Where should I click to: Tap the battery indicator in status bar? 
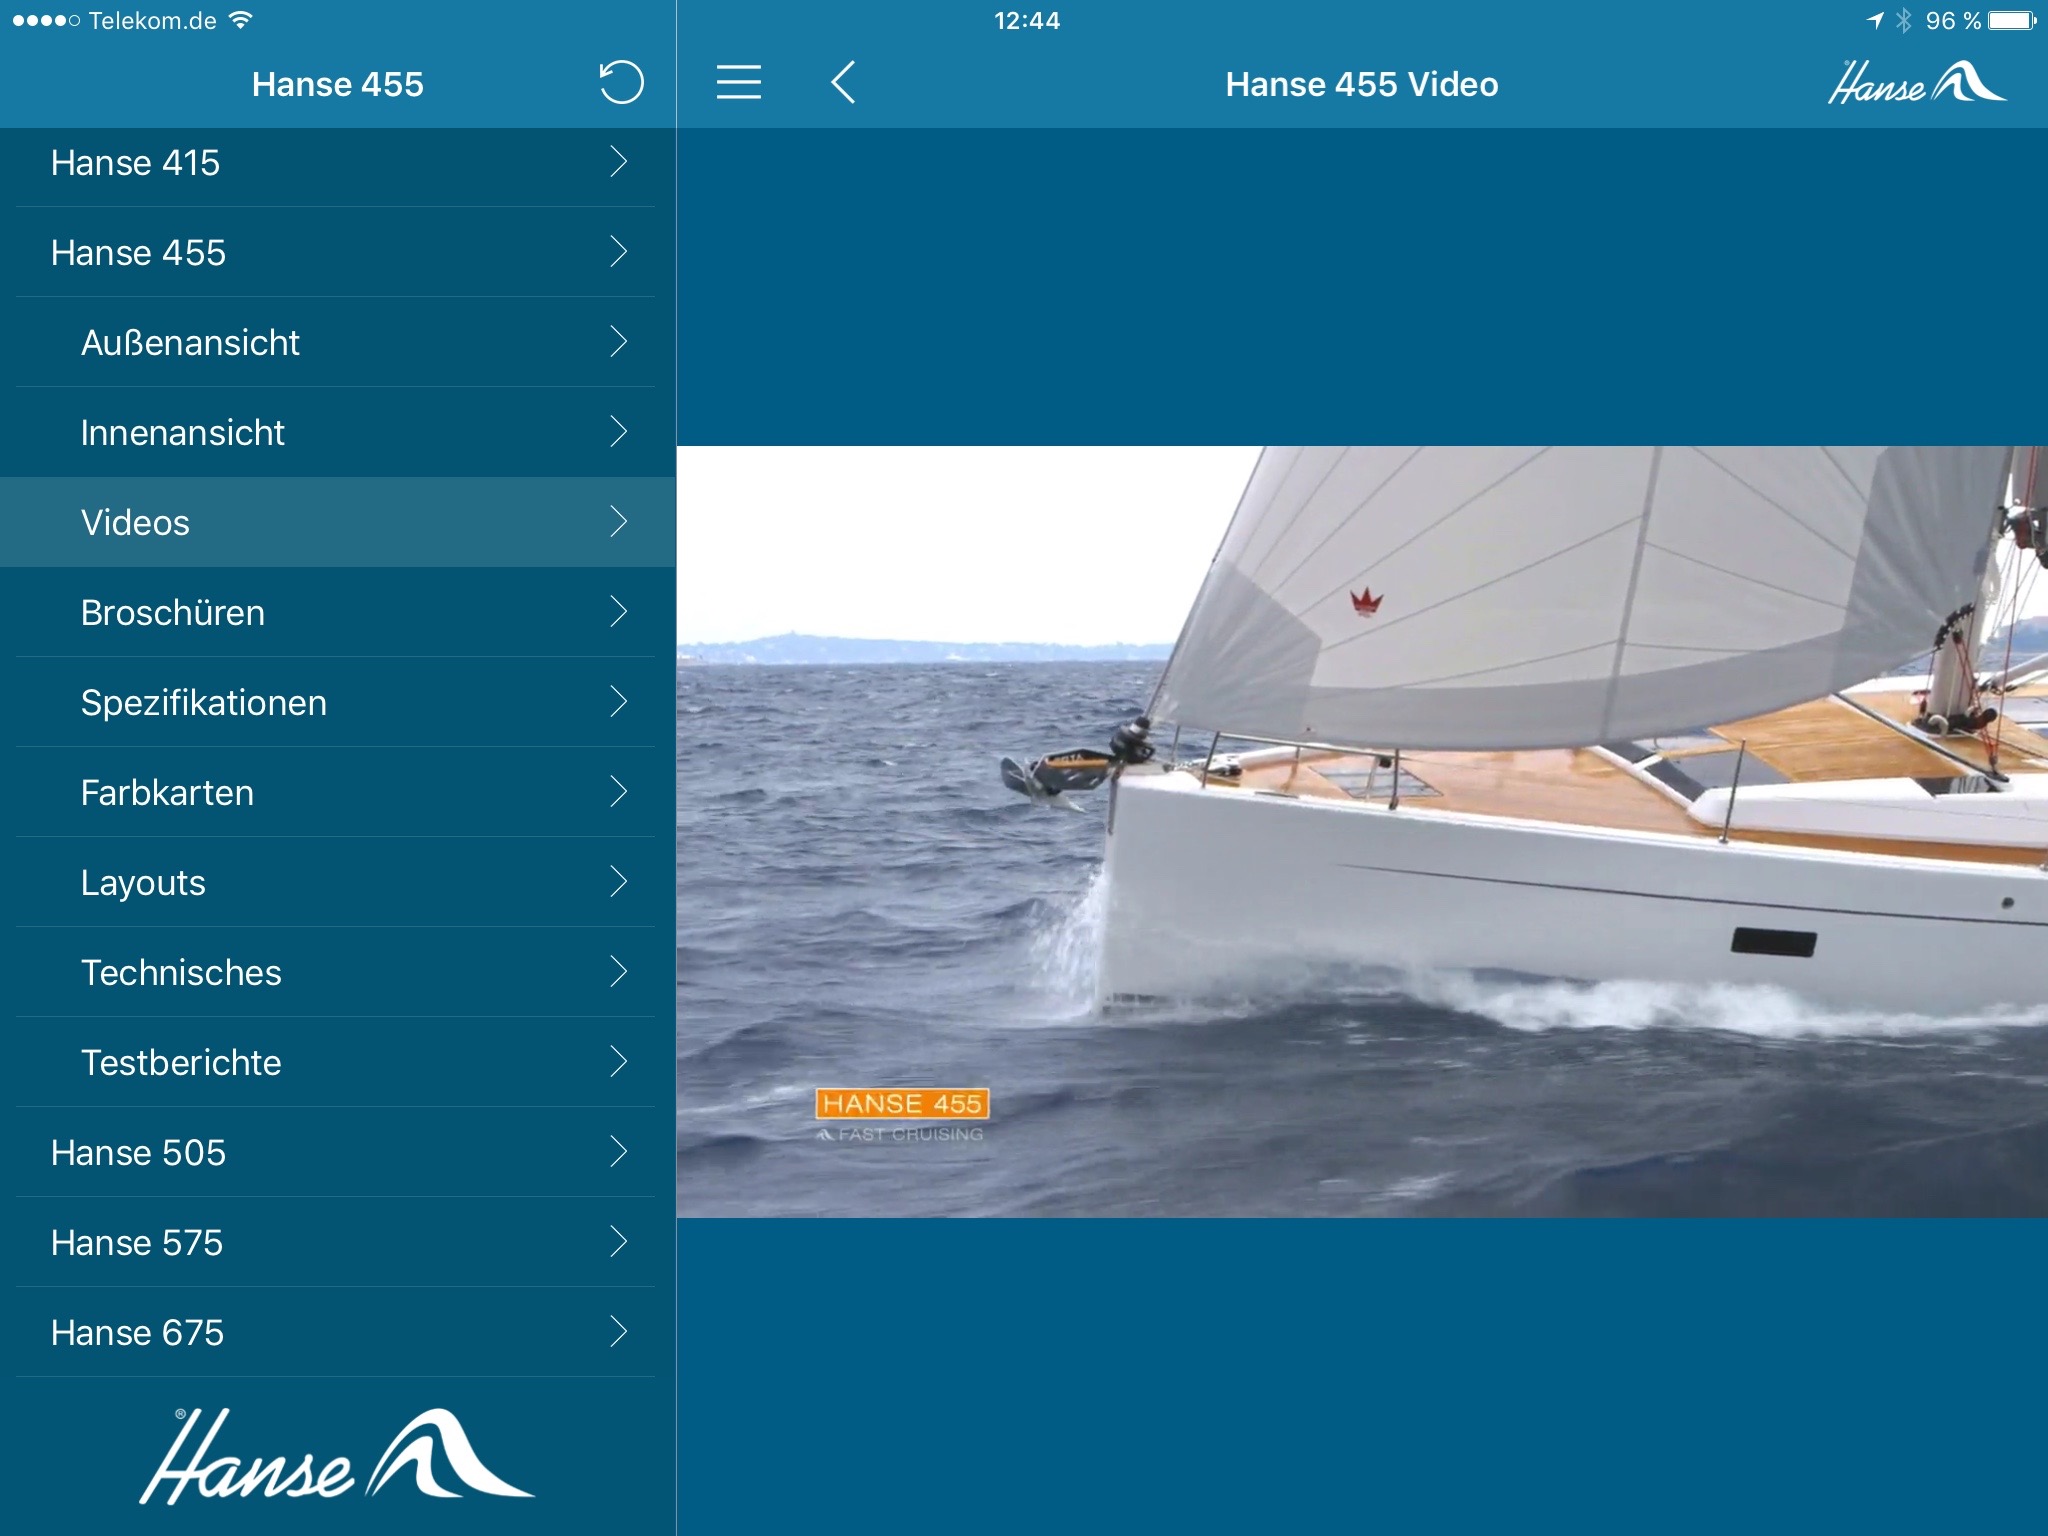(2011, 21)
